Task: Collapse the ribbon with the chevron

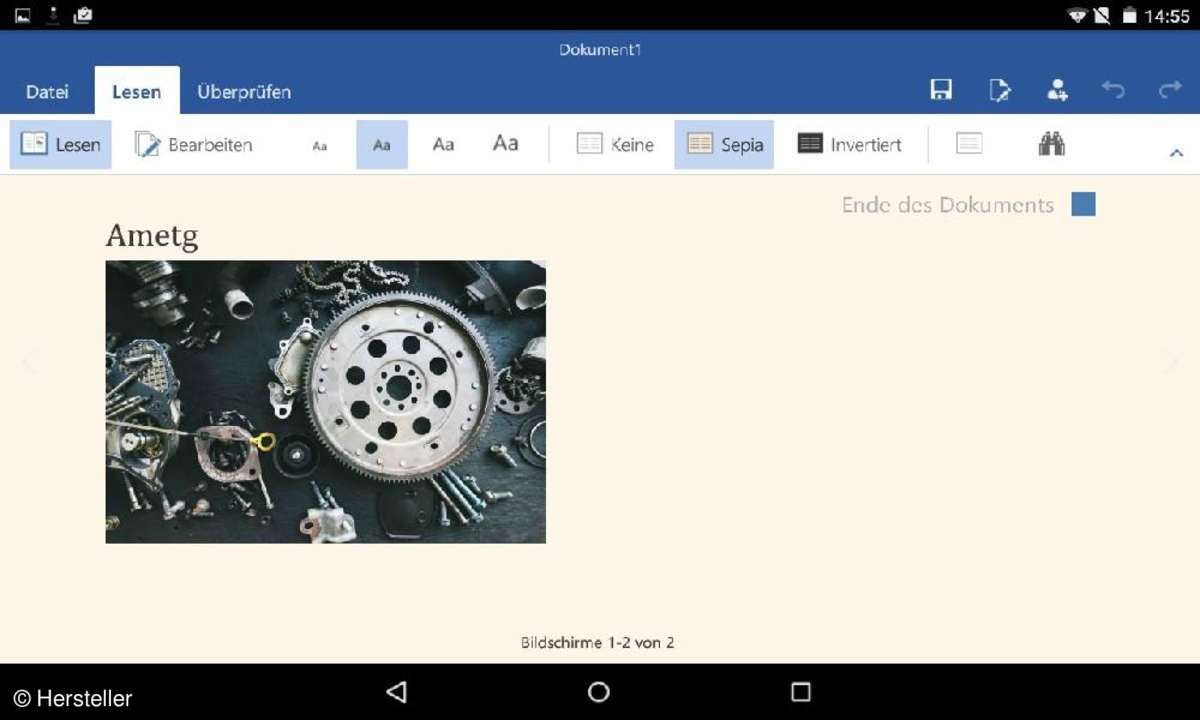Action: point(1176,153)
